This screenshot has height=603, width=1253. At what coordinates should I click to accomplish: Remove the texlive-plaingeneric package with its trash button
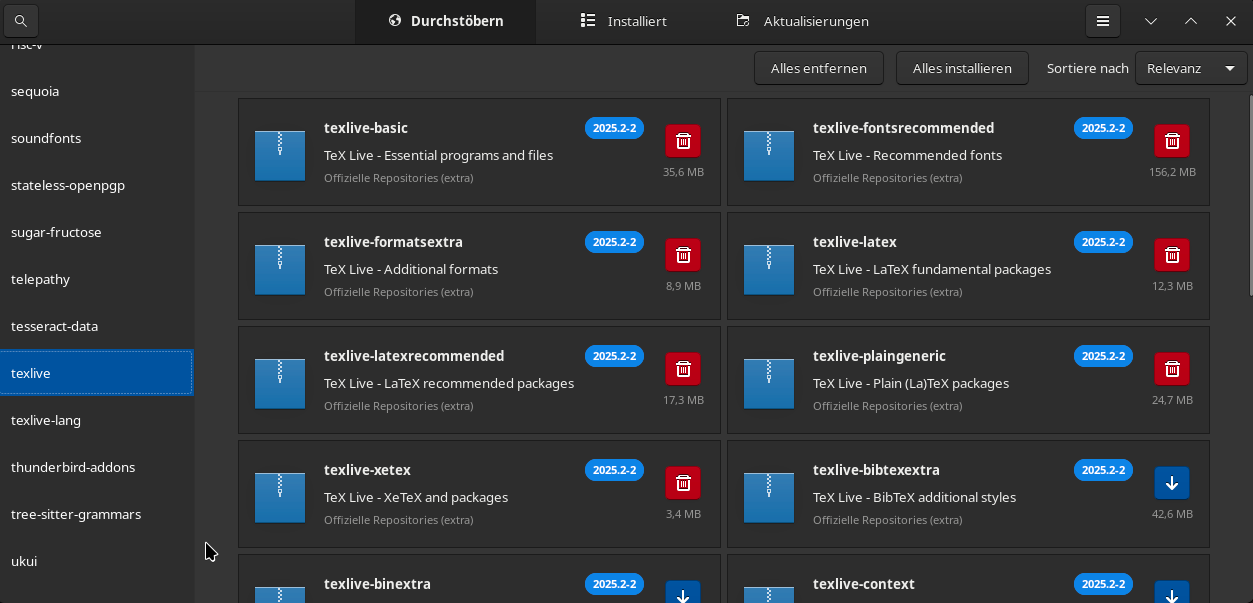coord(1172,369)
